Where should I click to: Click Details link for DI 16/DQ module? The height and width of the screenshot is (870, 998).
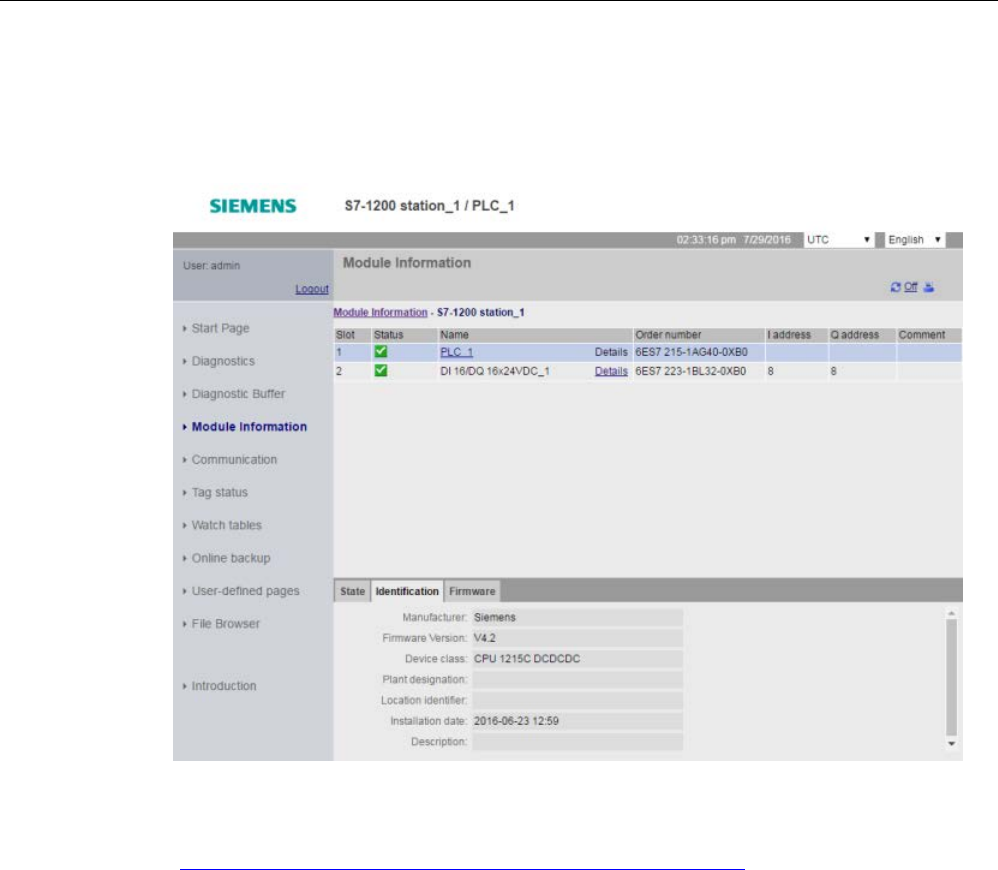pos(611,371)
